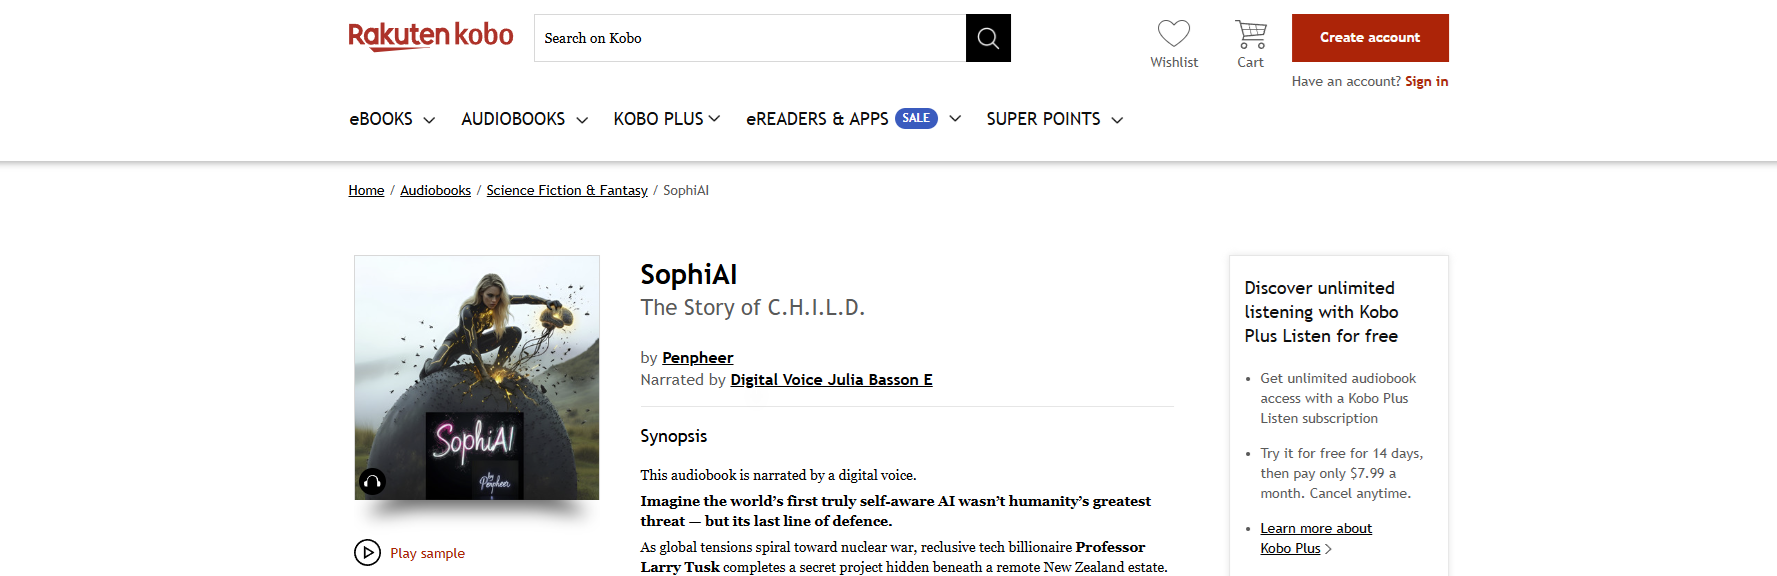
Task: Click the SALE badge next to eREADERS & APPS
Action: pos(915,118)
